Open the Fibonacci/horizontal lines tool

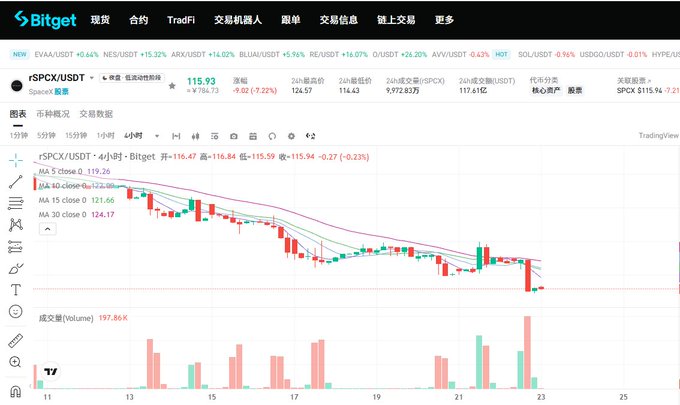(x=16, y=203)
